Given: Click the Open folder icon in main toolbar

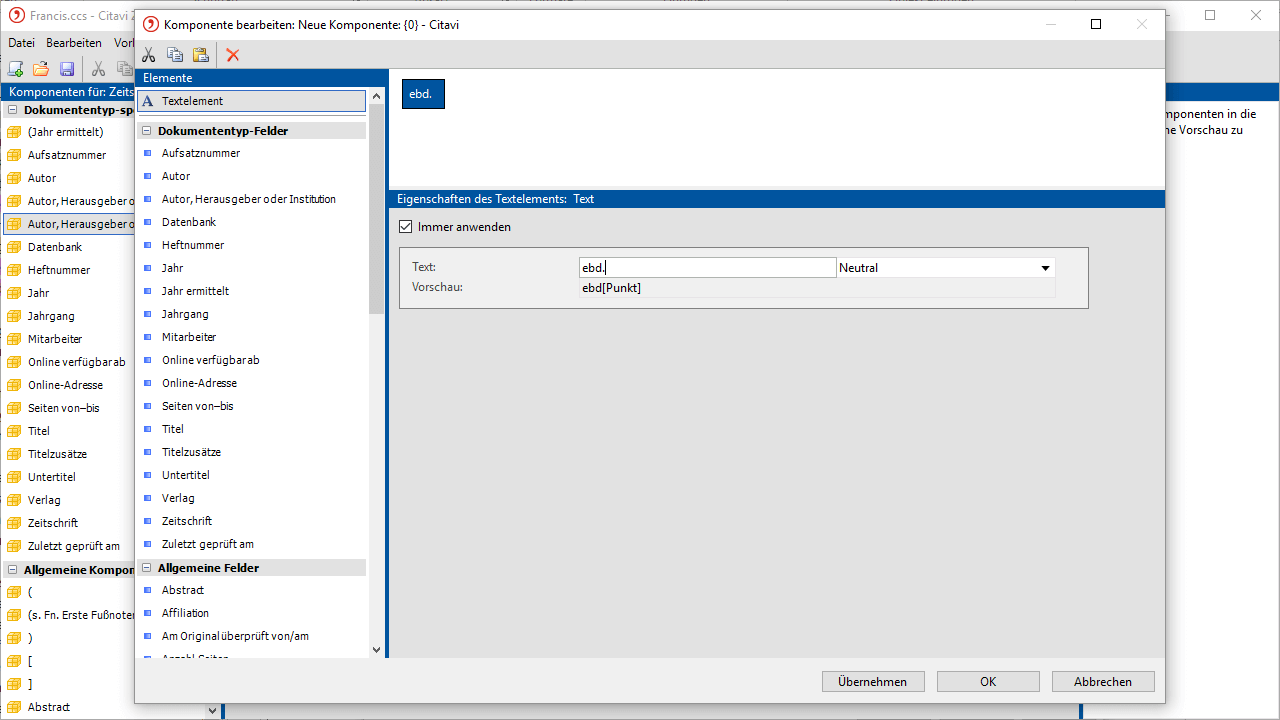Looking at the screenshot, I should pyautogui.click(x=41, y=69).
